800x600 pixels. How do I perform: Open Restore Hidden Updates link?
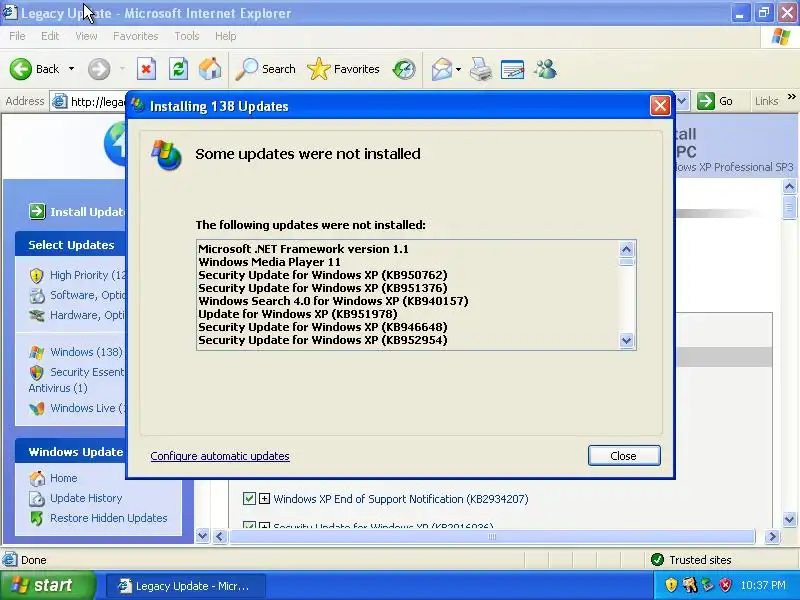pyautogui.click(x=109, y=518)
